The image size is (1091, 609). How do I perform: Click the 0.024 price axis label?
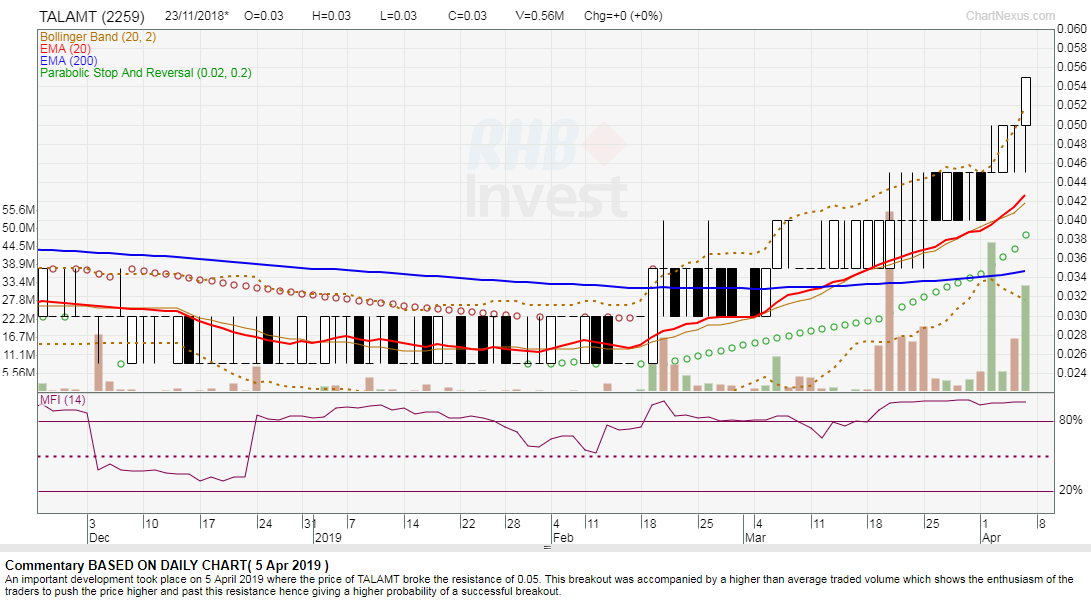[x=1072, y=372]
